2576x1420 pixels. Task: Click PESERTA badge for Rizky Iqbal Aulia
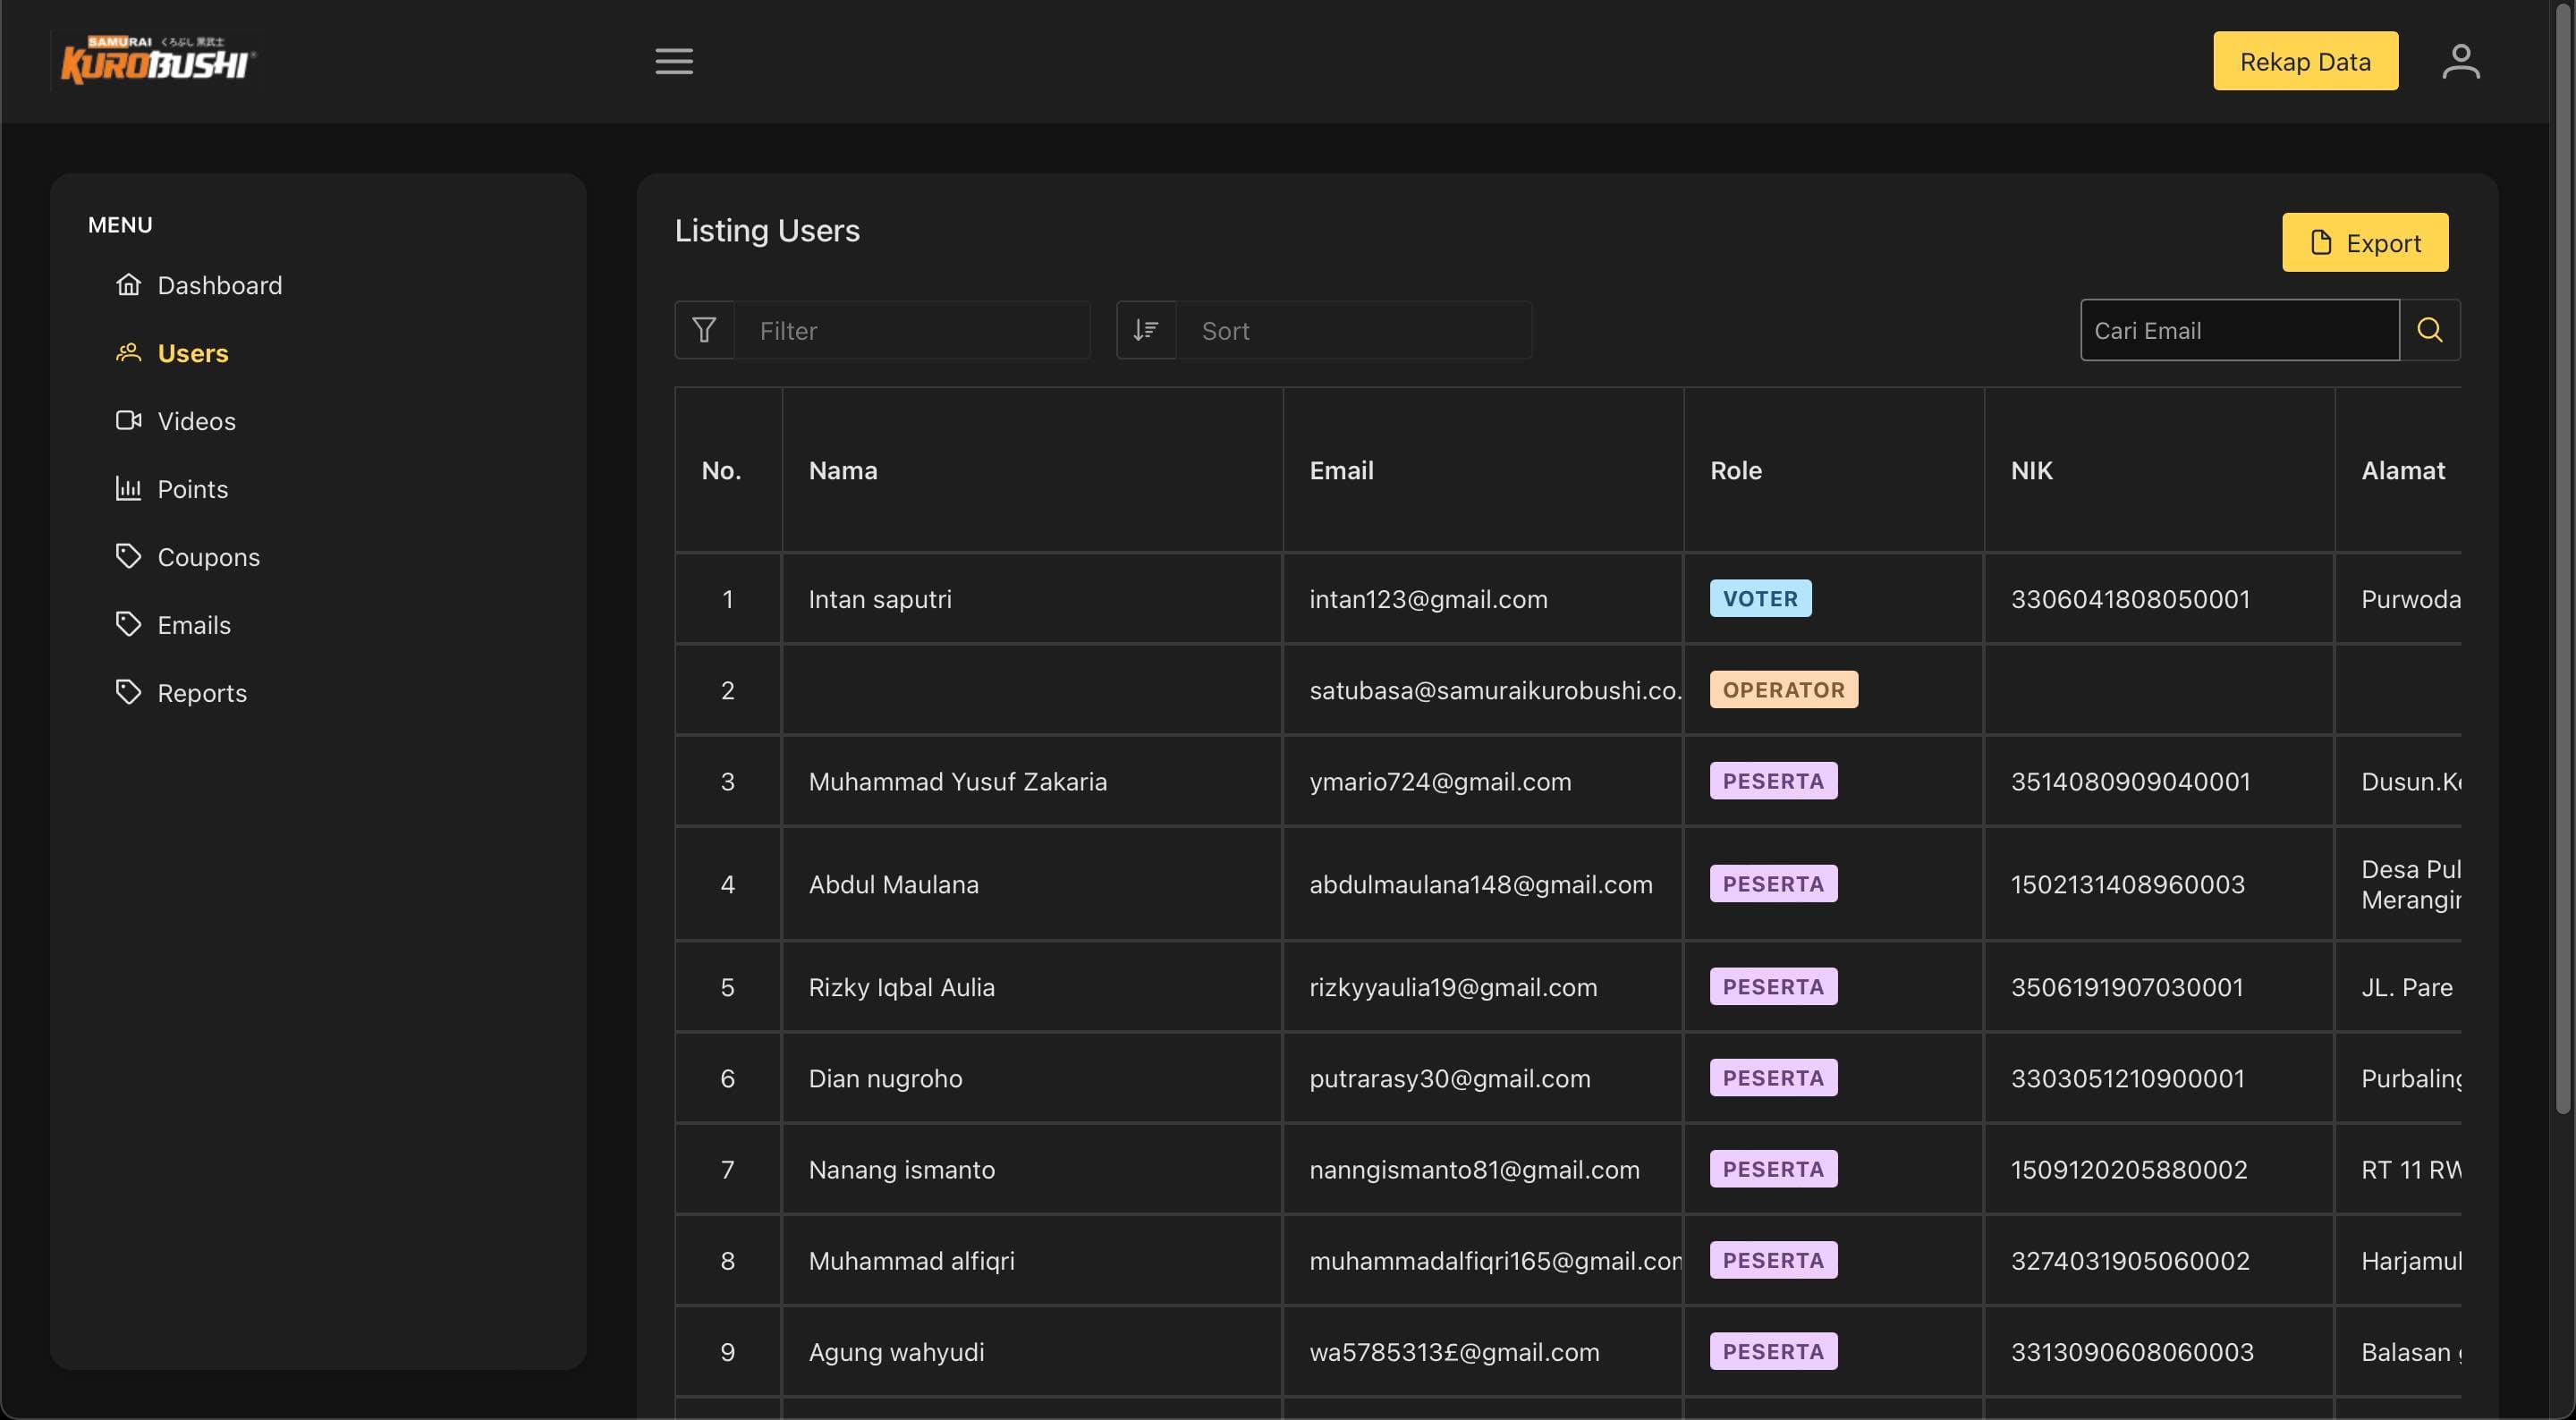(x=1773, y=986)
